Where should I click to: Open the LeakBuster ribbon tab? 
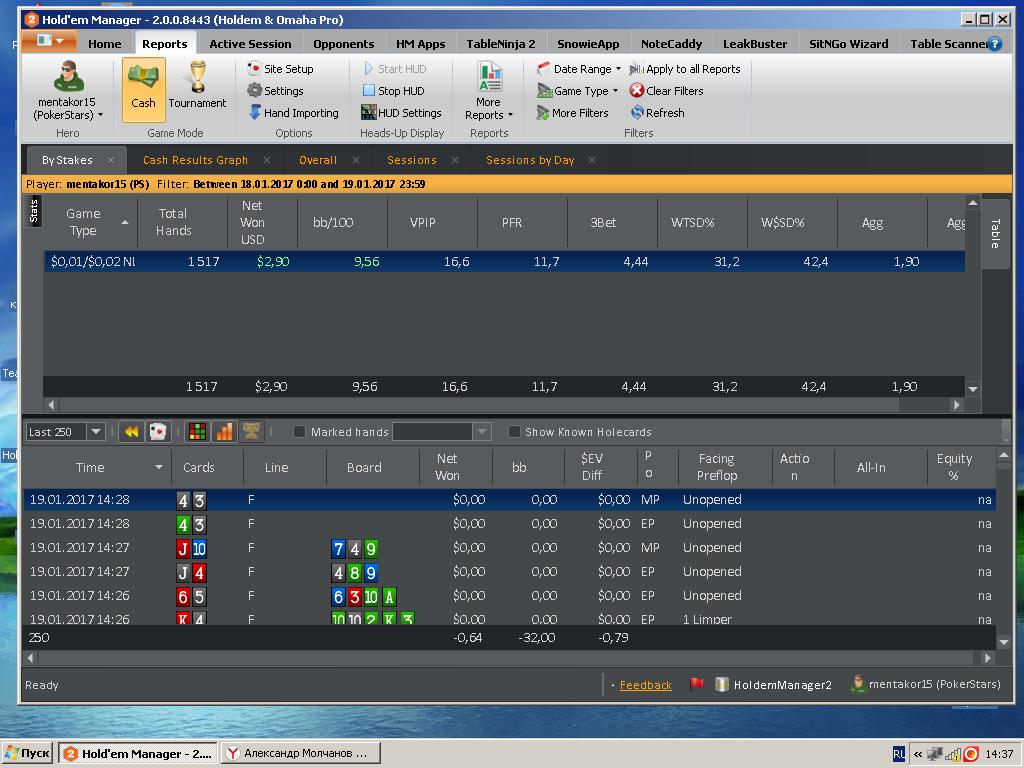pos(755,44)
